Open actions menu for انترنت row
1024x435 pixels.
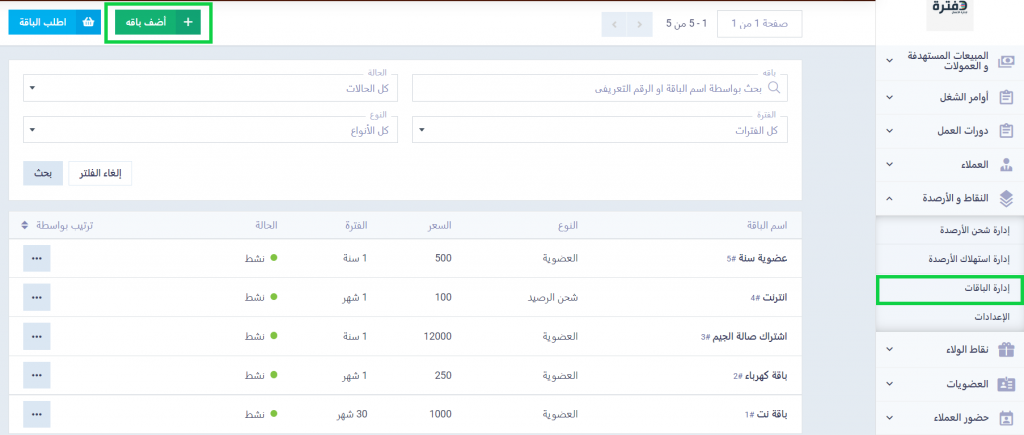(37, 297)
